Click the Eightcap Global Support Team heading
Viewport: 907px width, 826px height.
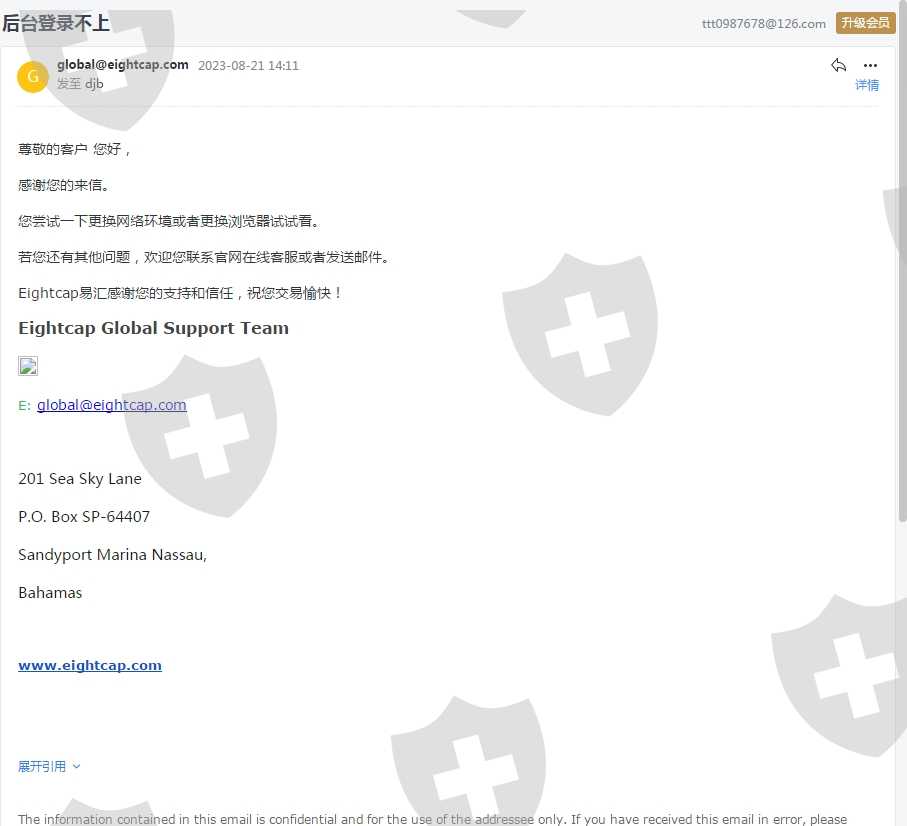click(x=153, y=328)
